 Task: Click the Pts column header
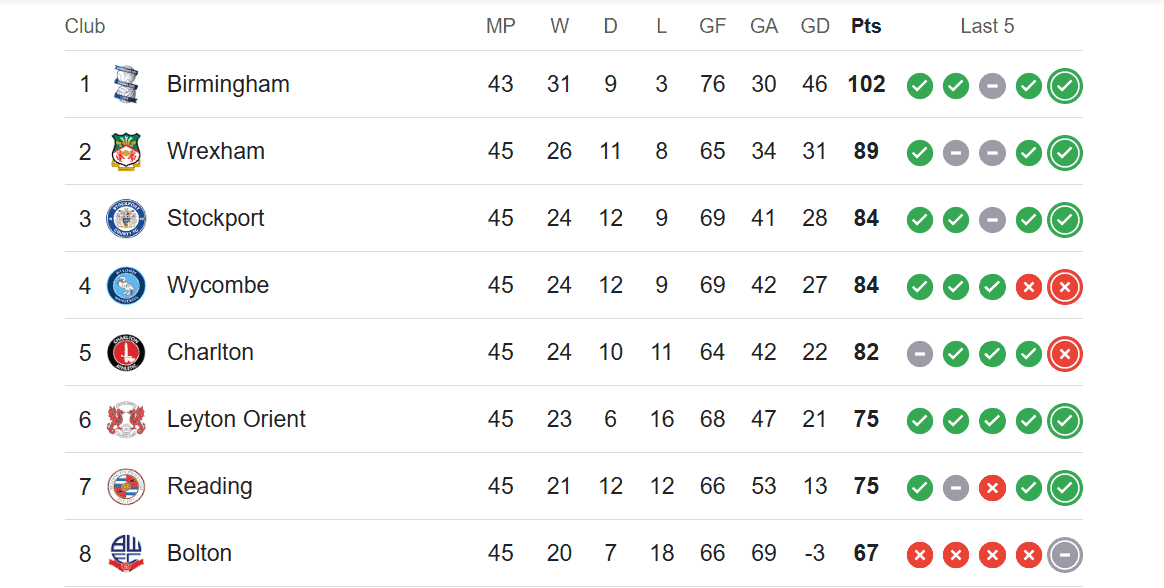pos(866,26)
